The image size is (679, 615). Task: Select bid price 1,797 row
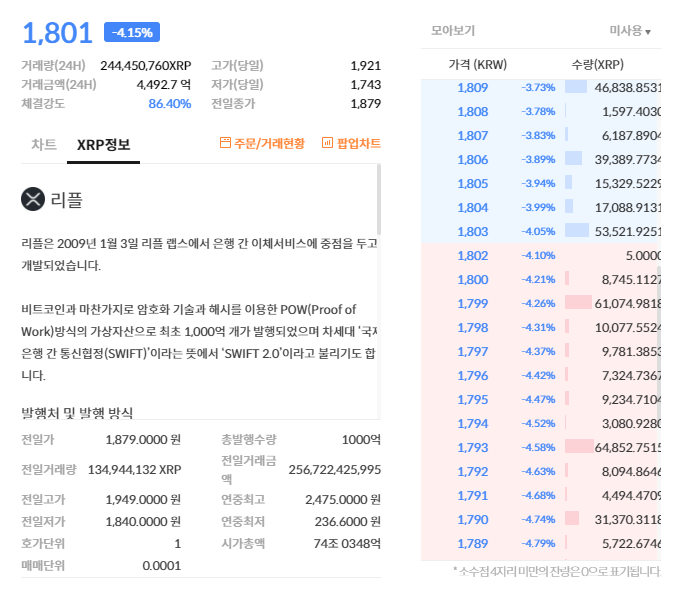541,351
